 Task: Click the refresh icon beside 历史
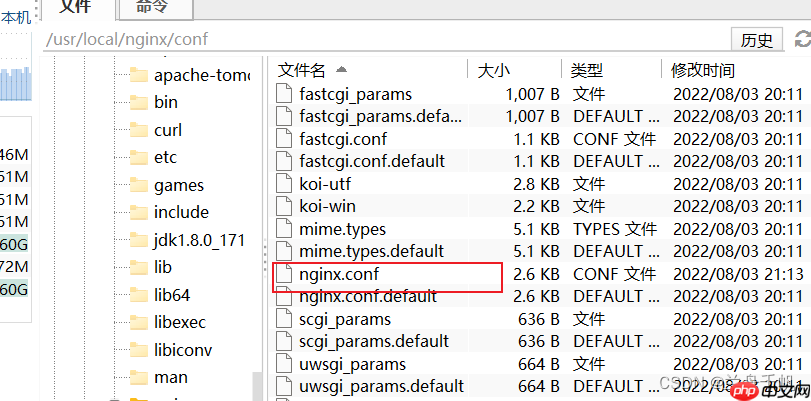(x=803, y=39)
